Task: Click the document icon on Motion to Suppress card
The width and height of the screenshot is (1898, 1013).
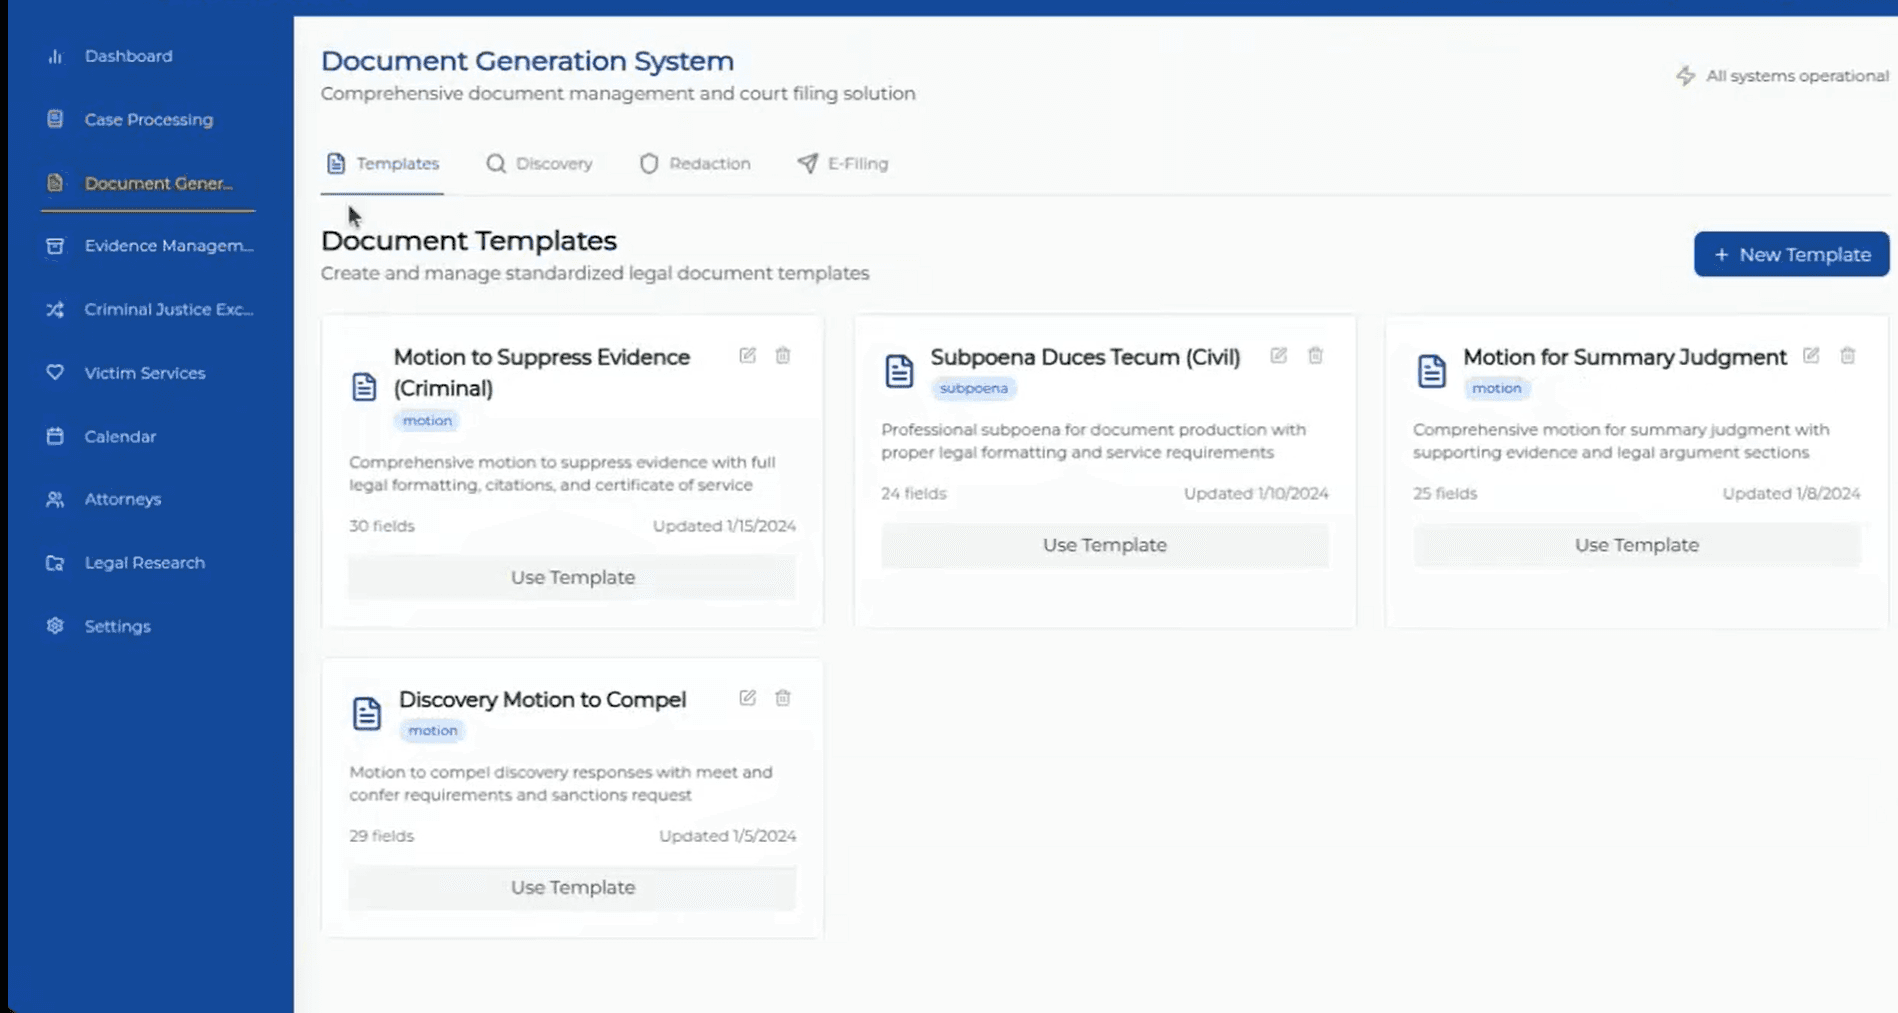Action: click(x=364, y=387)
